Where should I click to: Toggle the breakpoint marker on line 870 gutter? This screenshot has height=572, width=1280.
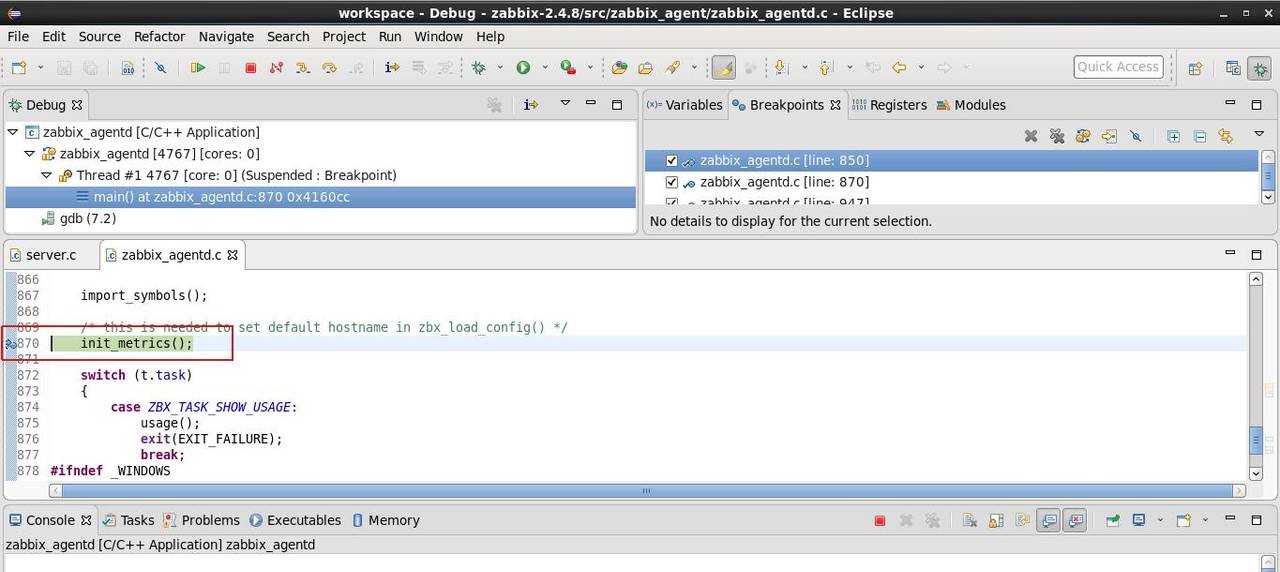[10, 344]
